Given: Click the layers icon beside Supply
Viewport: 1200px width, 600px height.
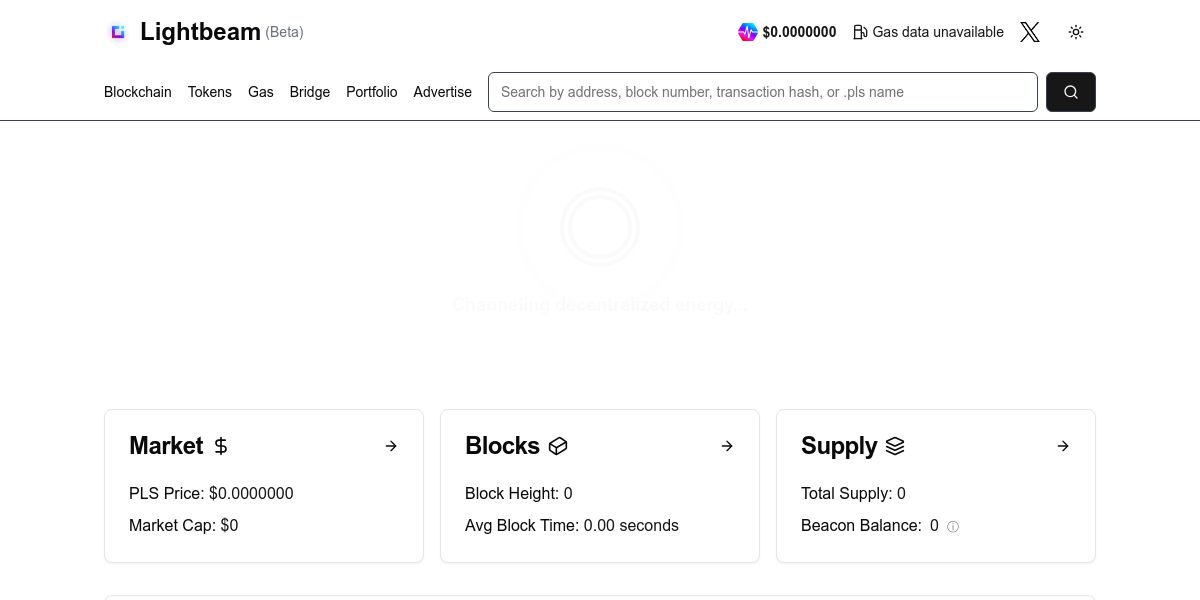Looking at the screenshot, I should [x=895, y=446].
